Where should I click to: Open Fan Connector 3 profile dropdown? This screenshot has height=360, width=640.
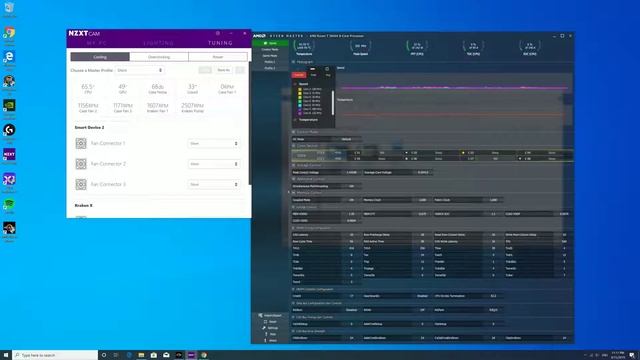213,184
